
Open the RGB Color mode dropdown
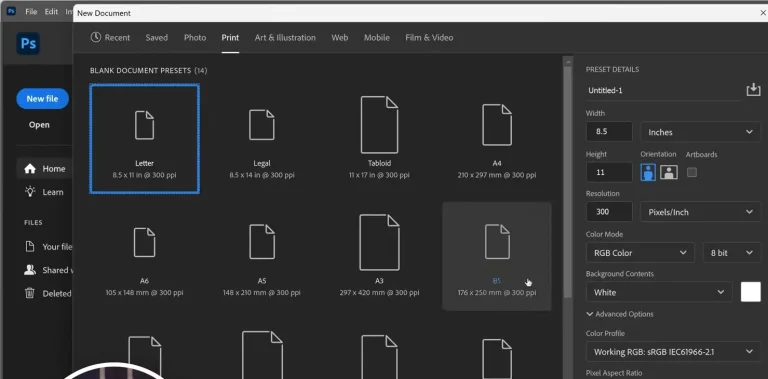coord(640,253)
